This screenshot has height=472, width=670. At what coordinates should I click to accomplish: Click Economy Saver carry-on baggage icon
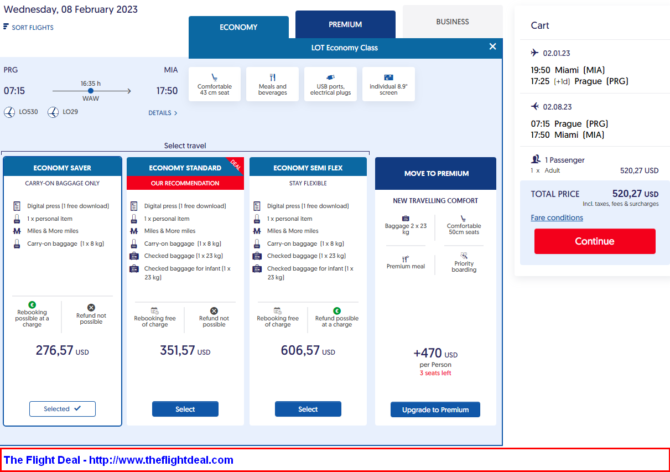point(17,244)
